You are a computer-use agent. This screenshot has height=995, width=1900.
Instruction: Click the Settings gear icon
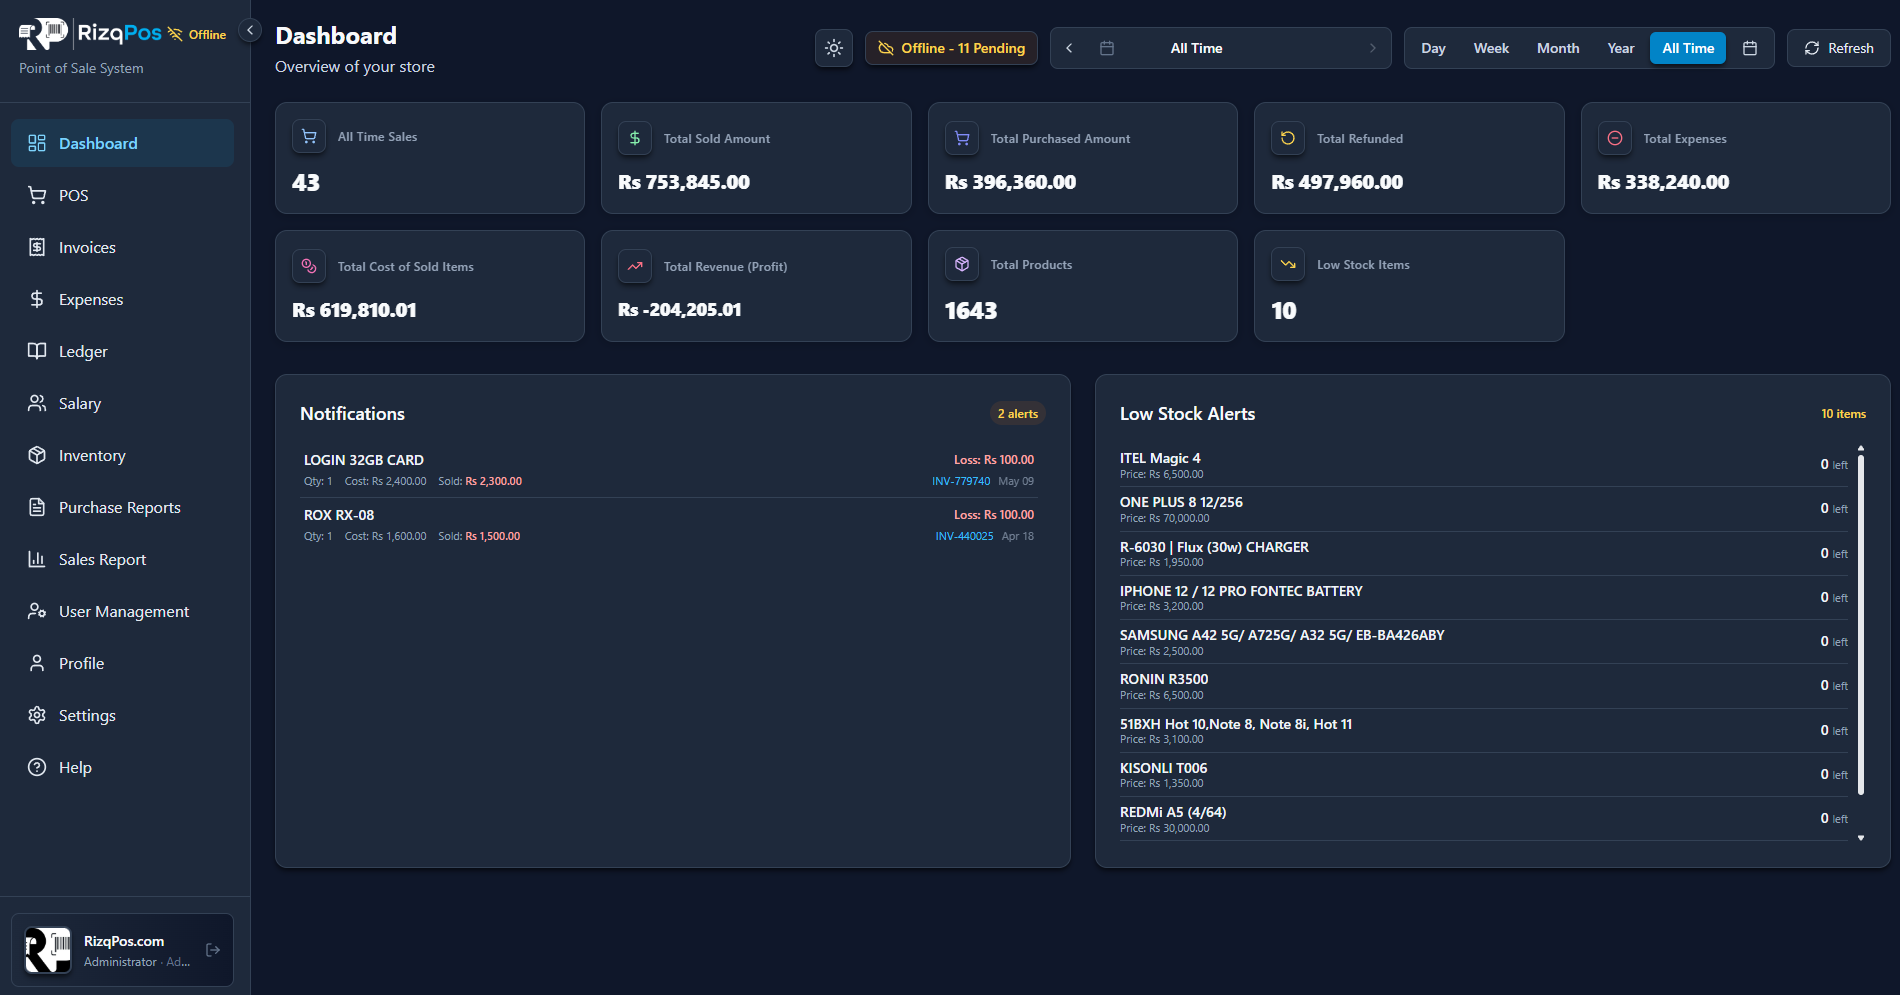point(37,715)
